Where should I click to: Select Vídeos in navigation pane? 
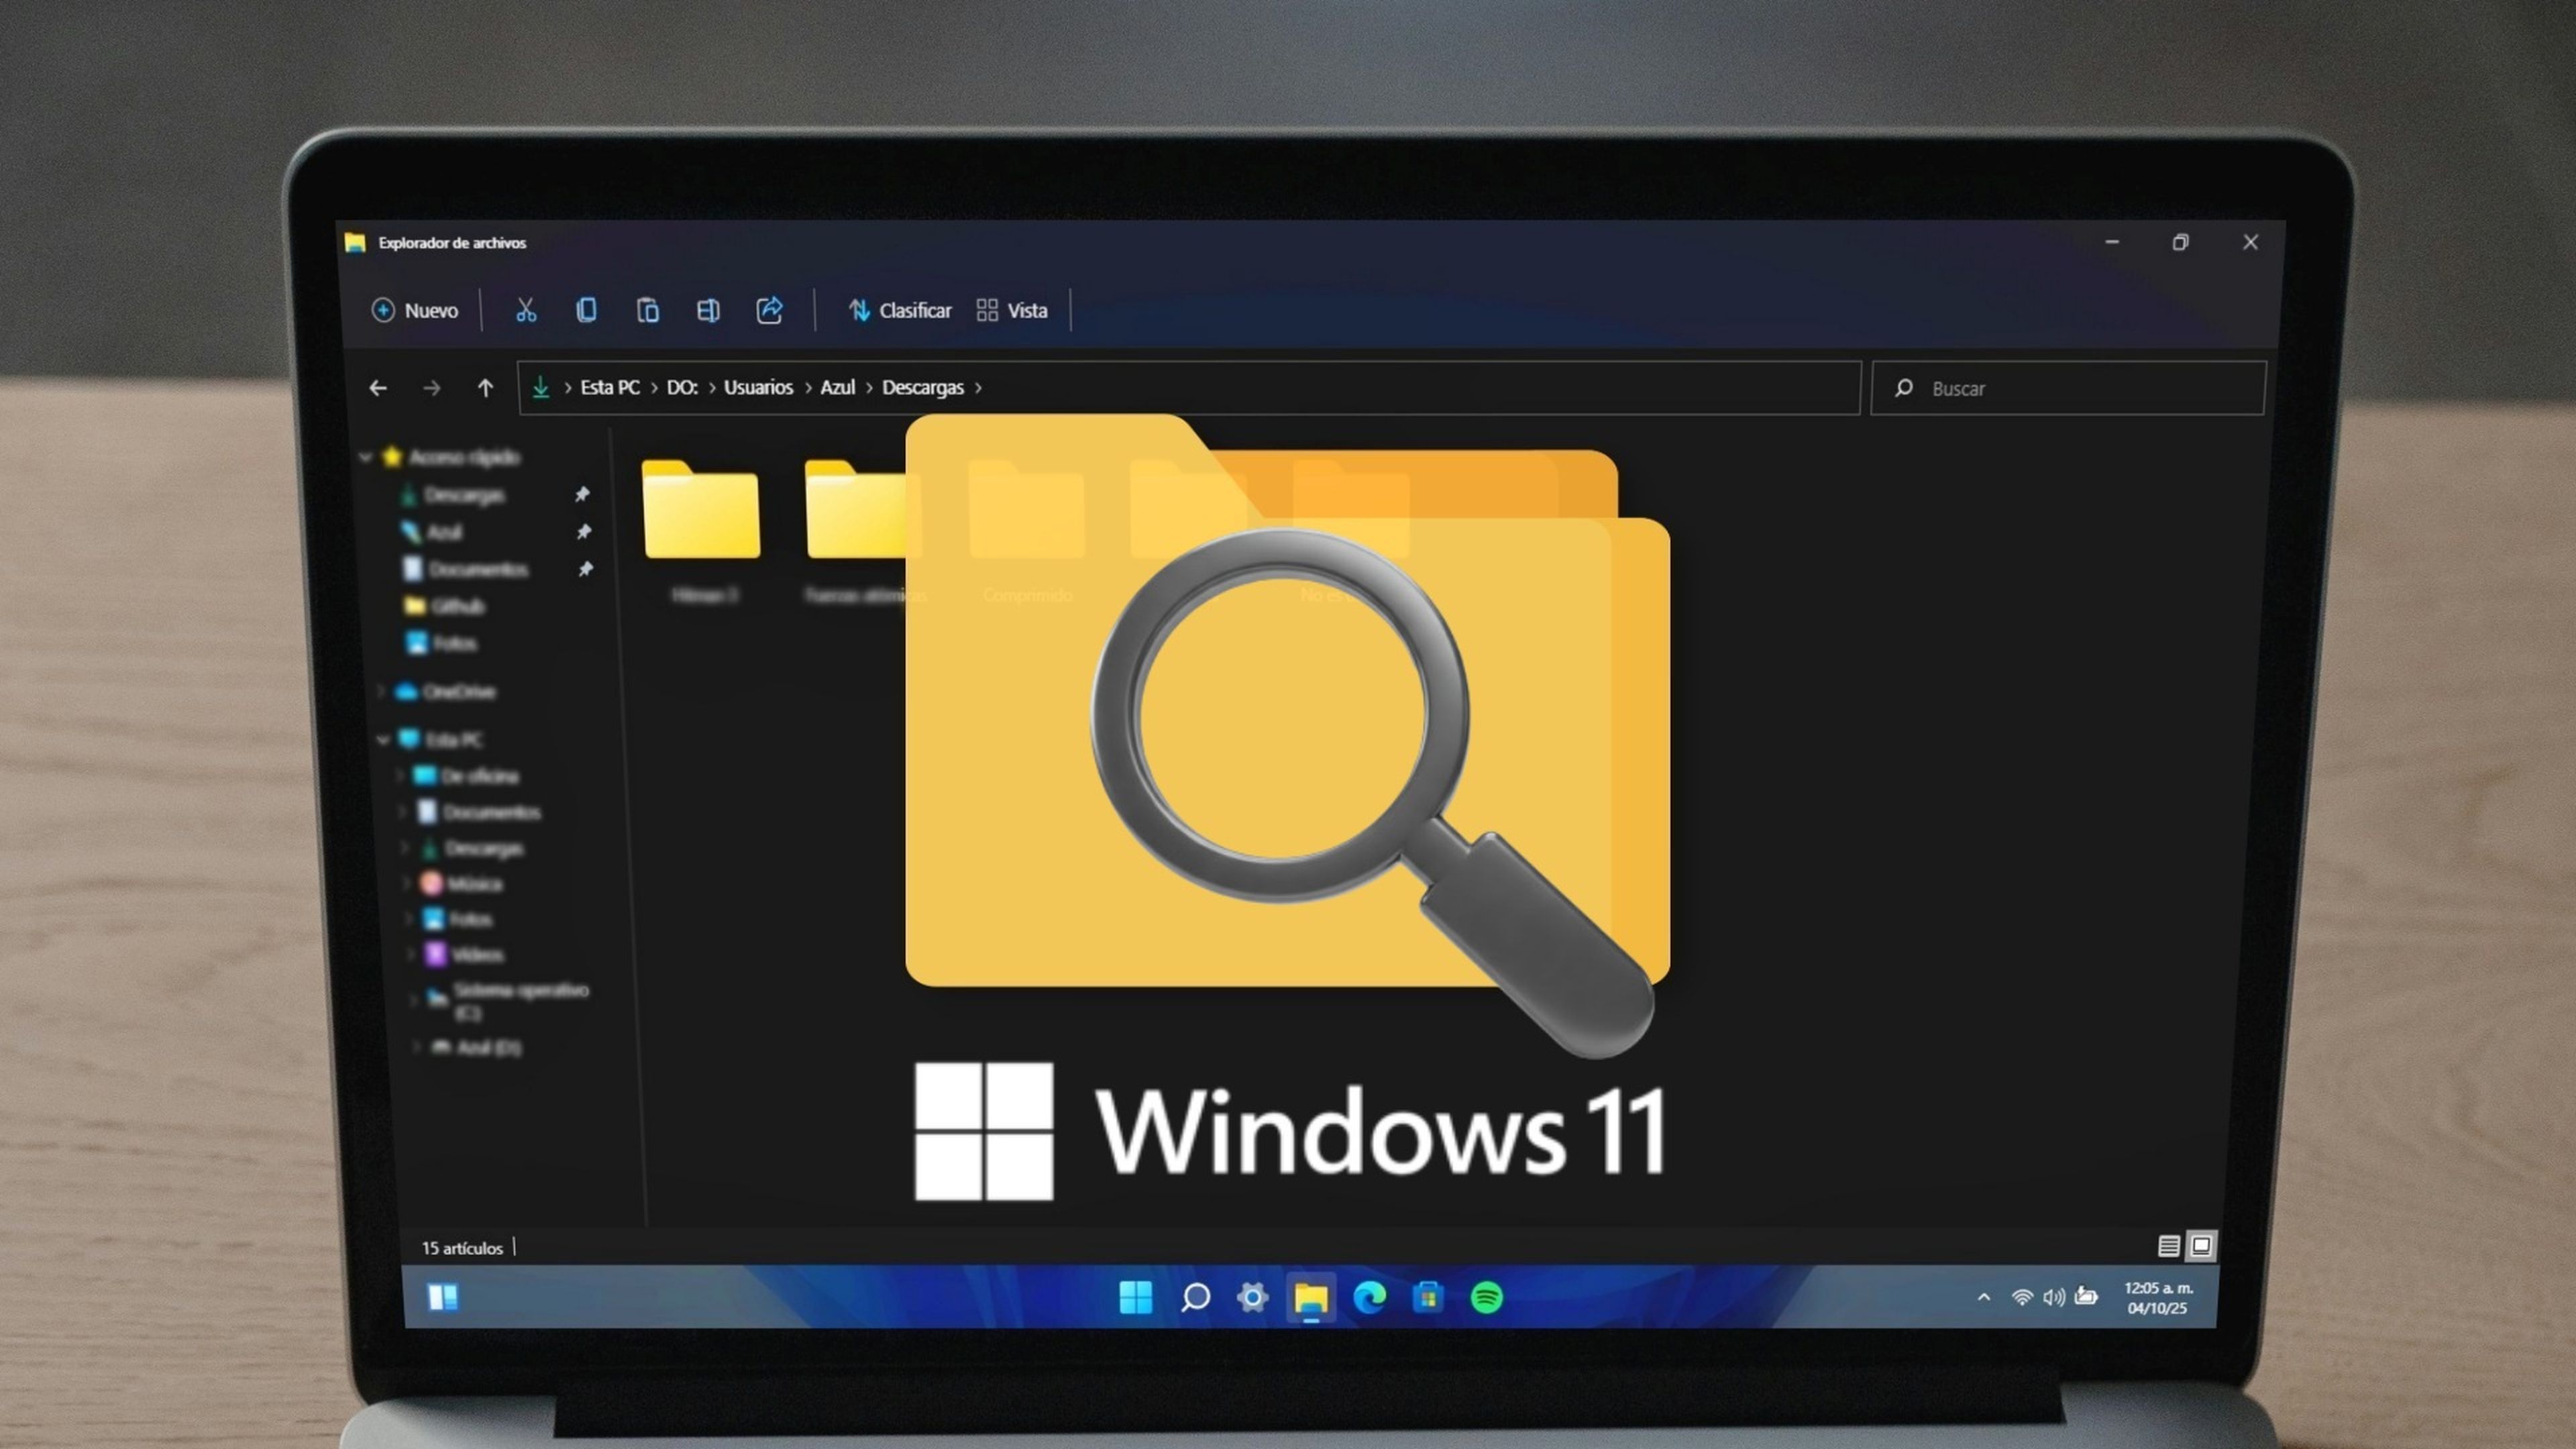click(x=464, y=954)
